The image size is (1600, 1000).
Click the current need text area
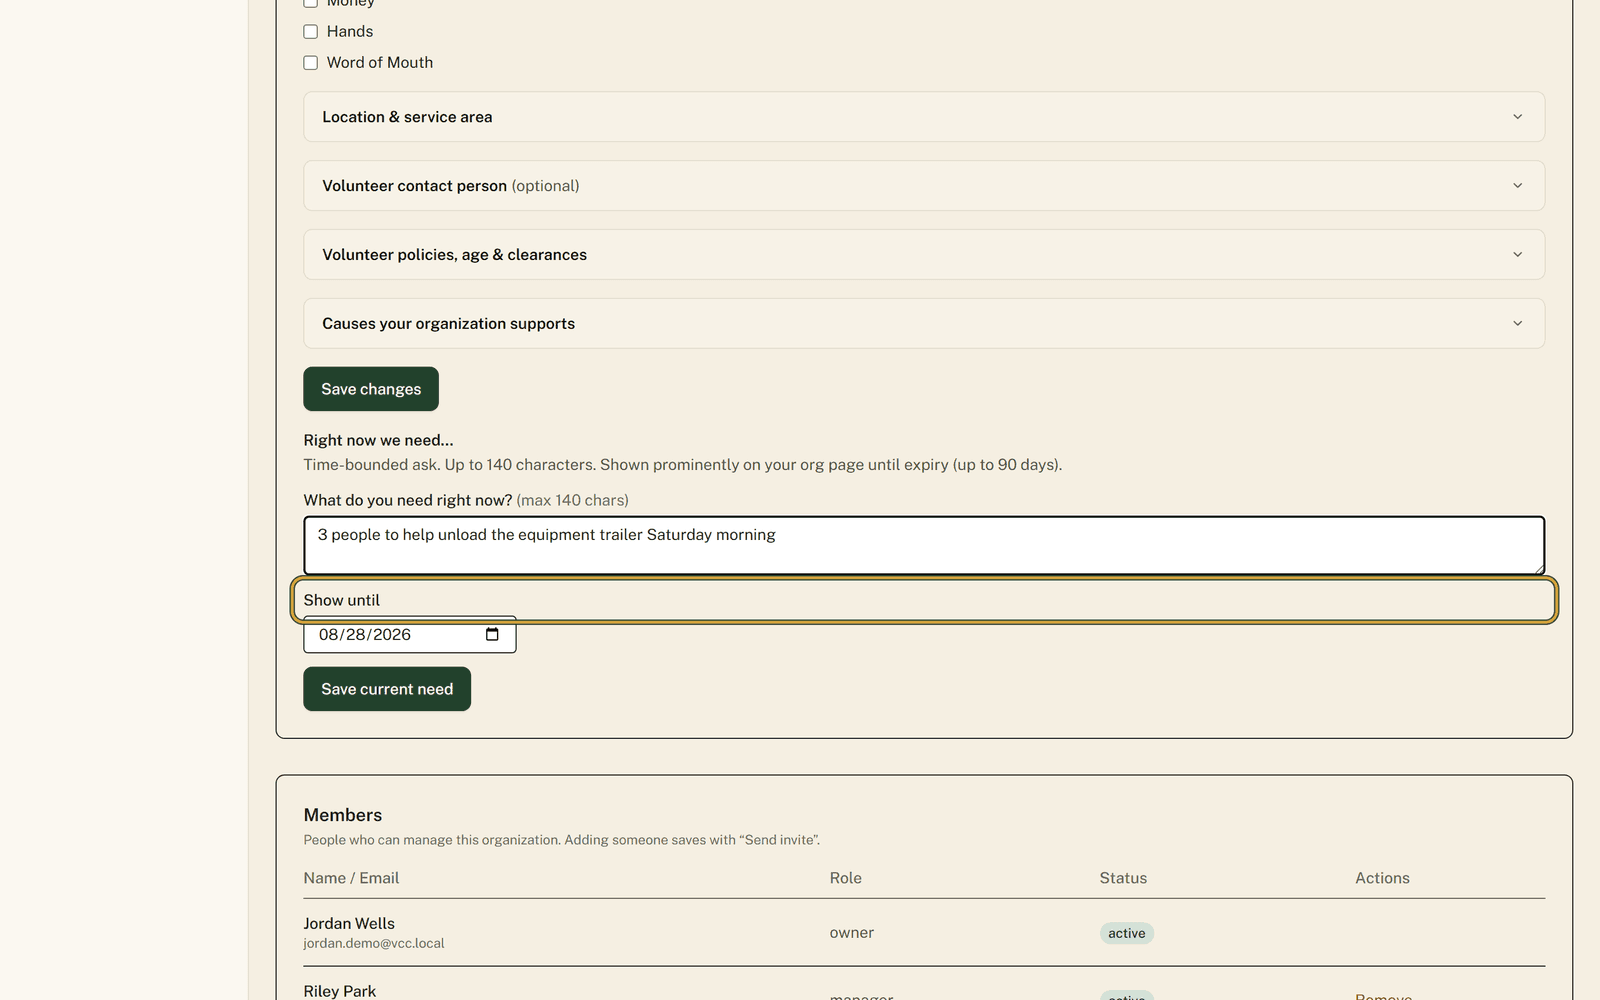pyautogui.click(x=924, y=545)
